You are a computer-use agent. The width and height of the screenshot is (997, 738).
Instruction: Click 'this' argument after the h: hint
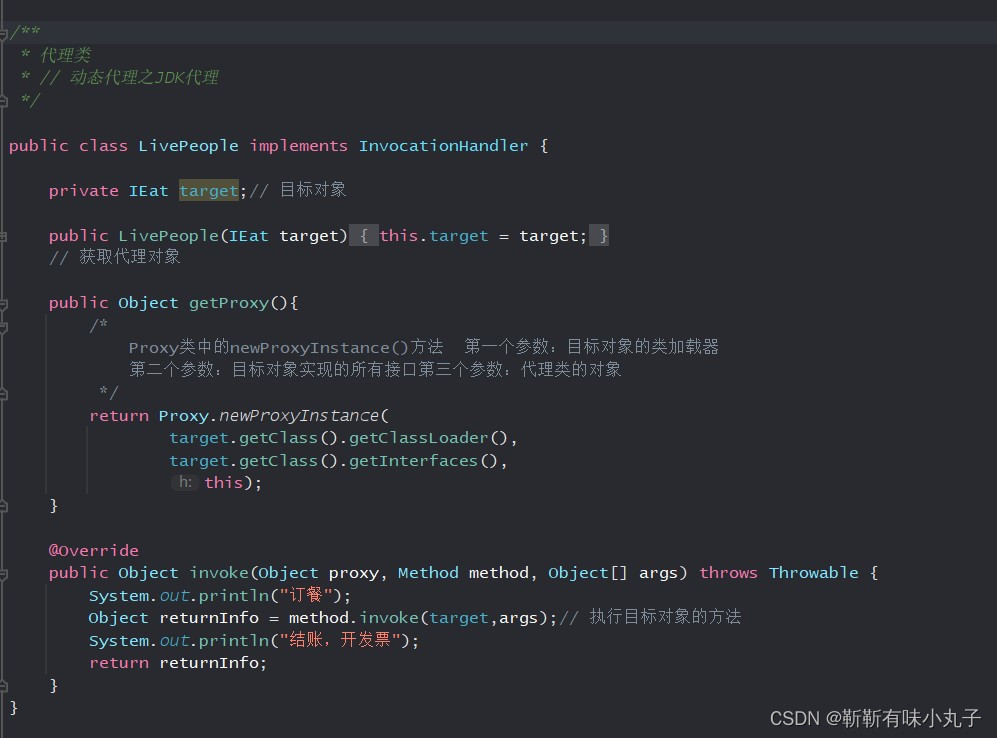click(223, 483)
